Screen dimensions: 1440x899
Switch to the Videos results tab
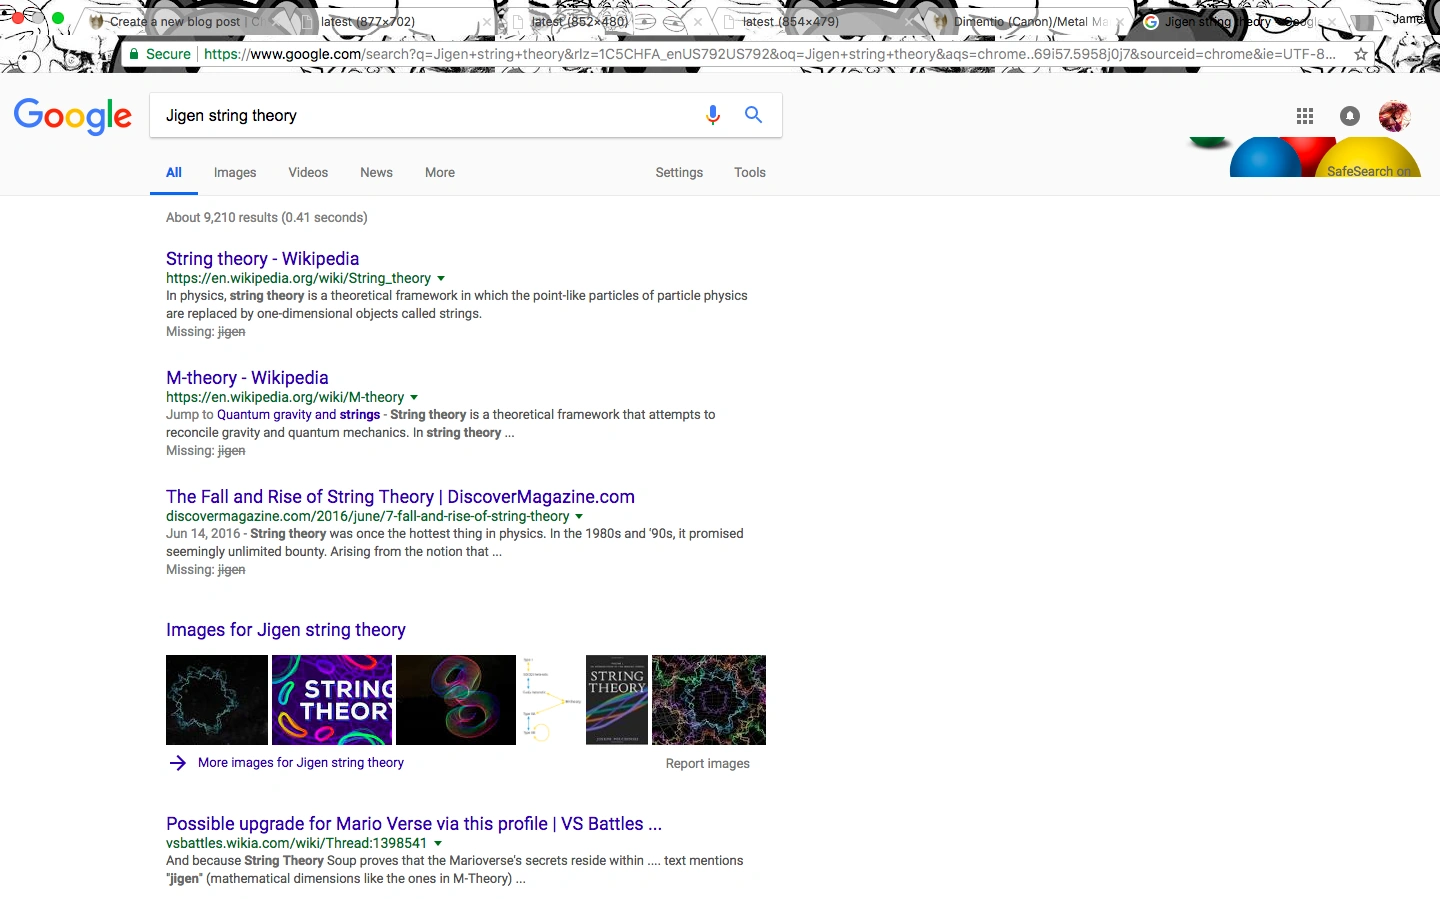[308, 172]
